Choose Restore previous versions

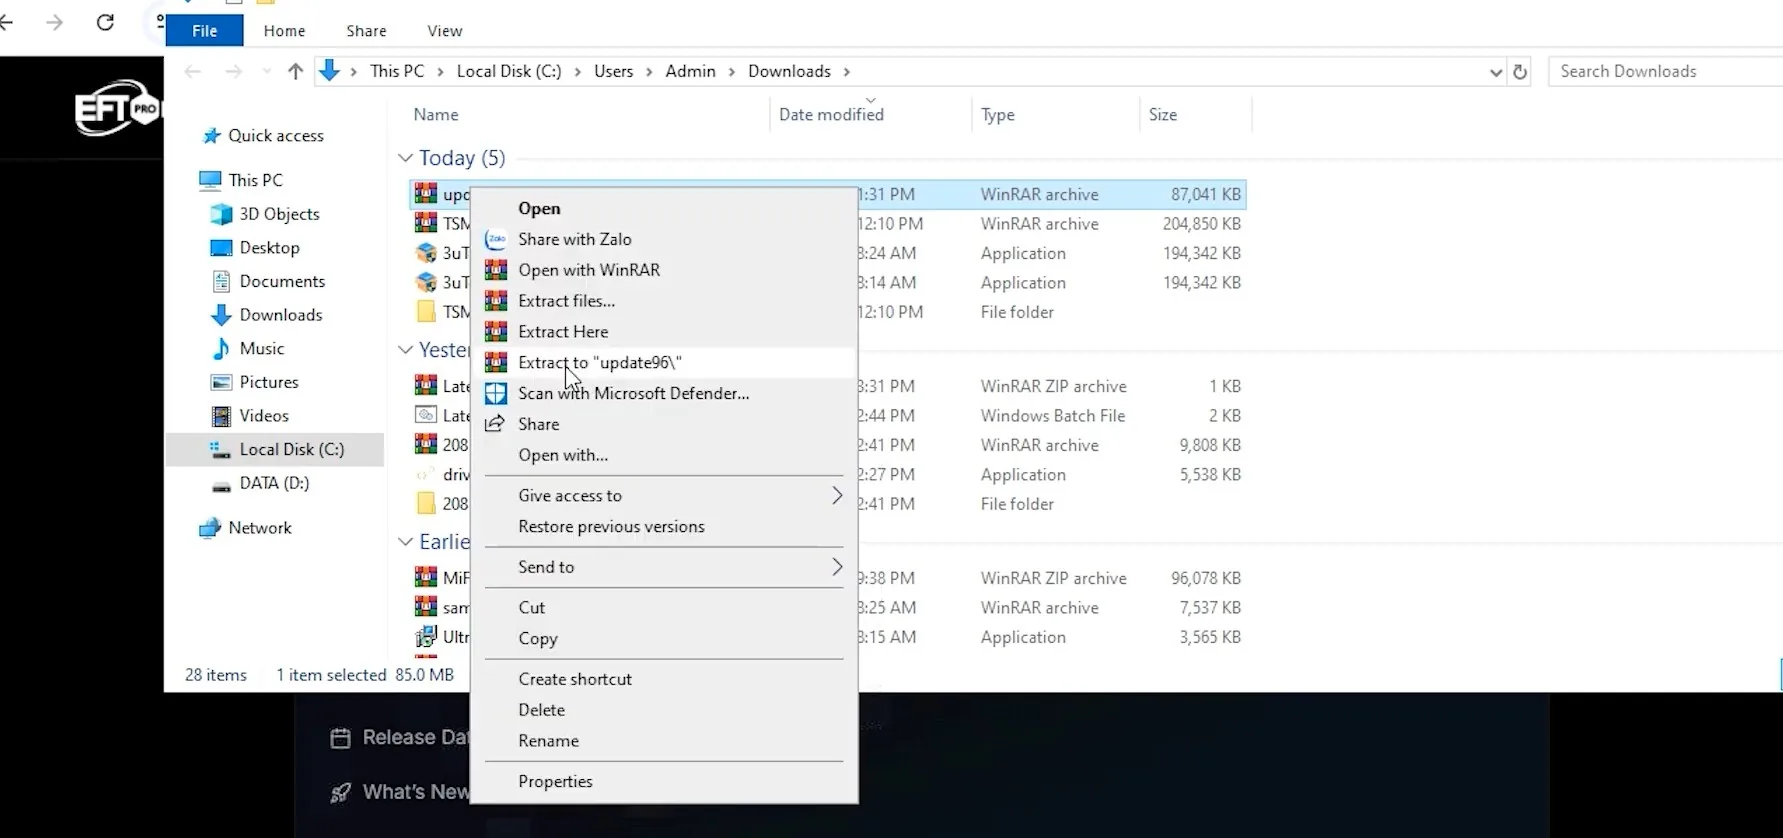(664, 527)
